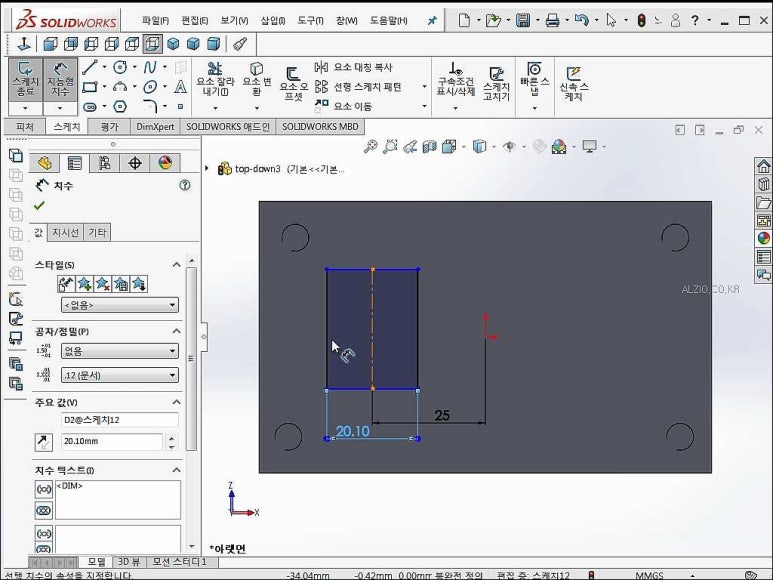Expand the top-down3 flyout tree

[x=207, y=169]
